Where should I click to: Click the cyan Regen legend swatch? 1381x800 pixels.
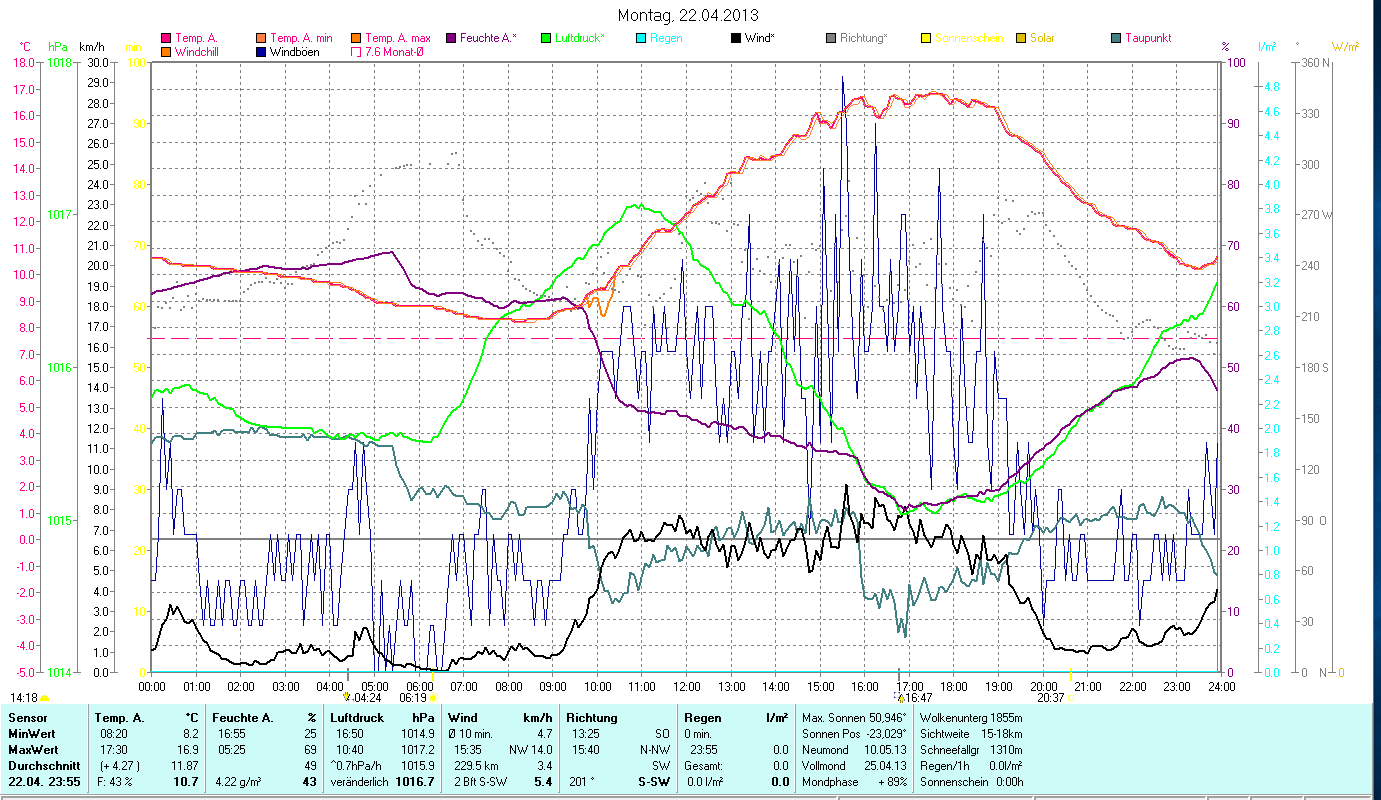[640, 38]
